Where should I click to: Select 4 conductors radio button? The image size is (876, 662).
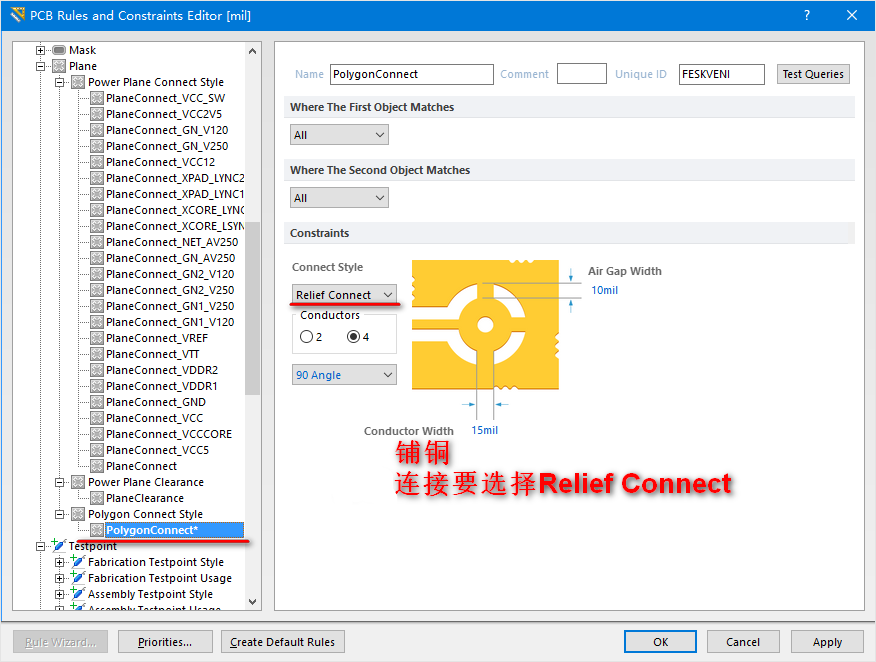point(353,337)
